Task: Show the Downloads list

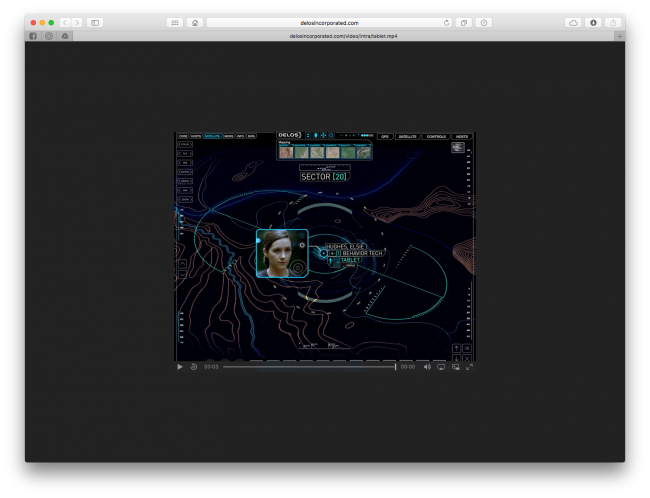Action: (x=593, y=23)
